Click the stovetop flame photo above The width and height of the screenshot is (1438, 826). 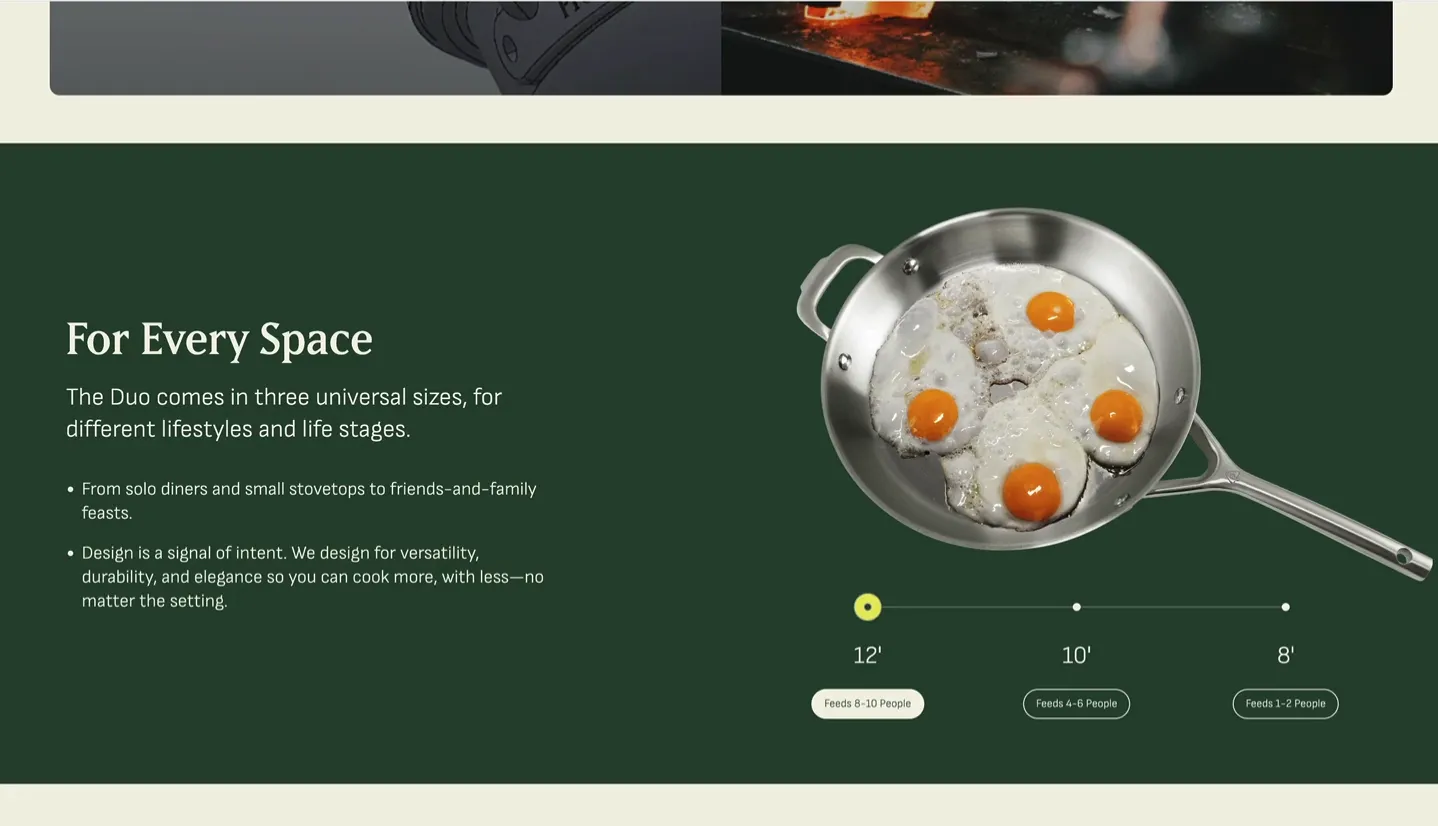pyautogui.click(x=1057, y=48)
